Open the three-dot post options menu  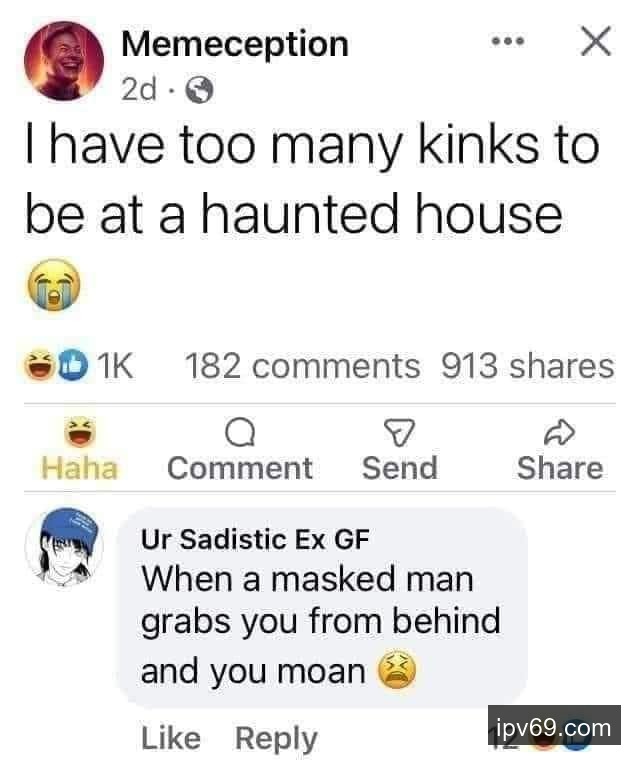pos(508,41)
